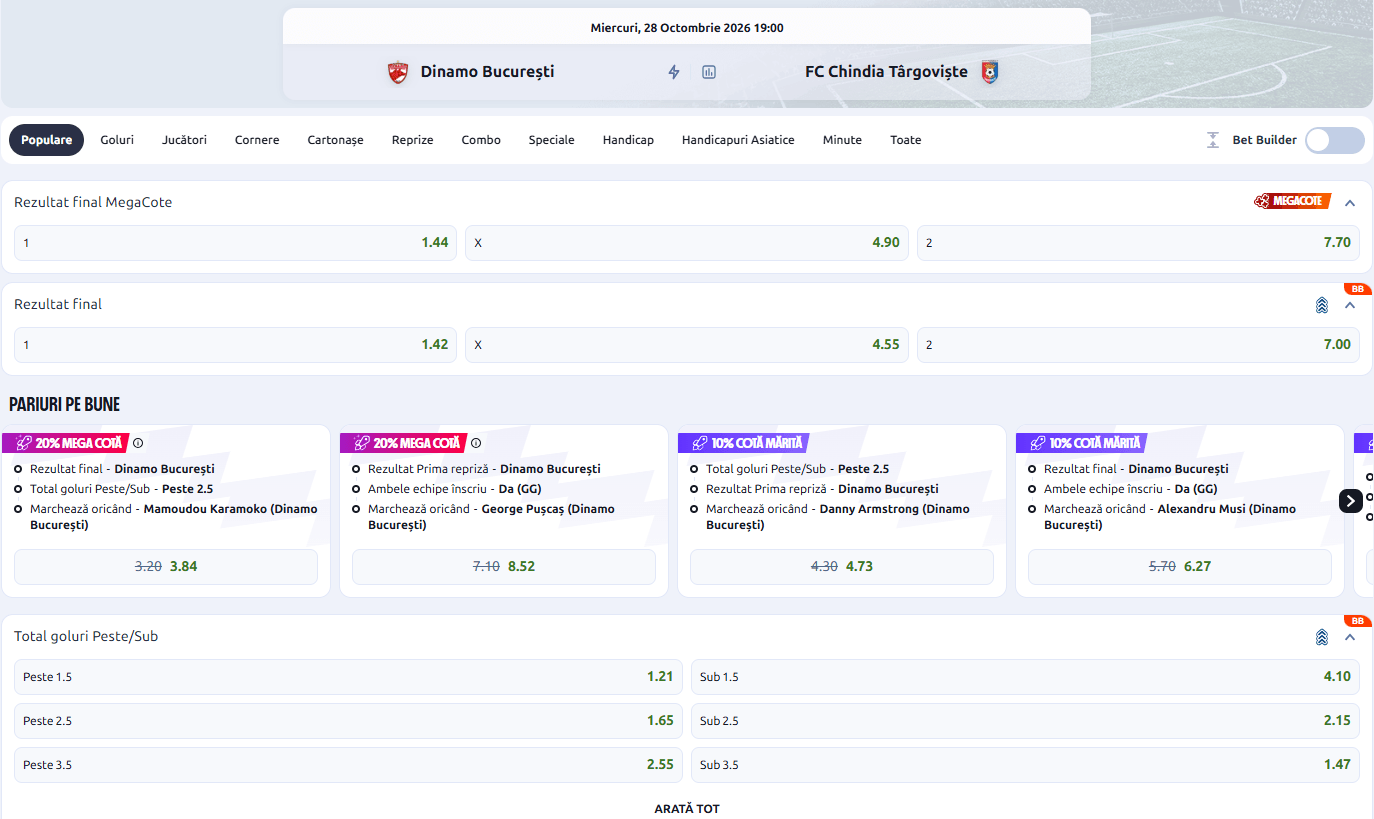The height and width of the screenshot is (819, 1374).
Task: Open the Minute tab
Action: coord(842,140)
